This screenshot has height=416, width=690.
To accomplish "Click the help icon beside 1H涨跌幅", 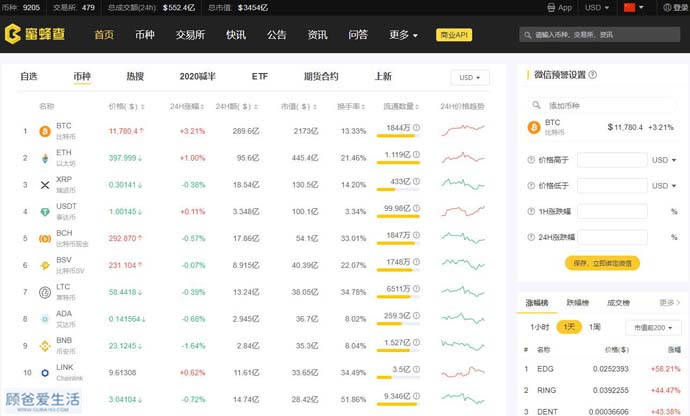I will (x=531, y=211).
